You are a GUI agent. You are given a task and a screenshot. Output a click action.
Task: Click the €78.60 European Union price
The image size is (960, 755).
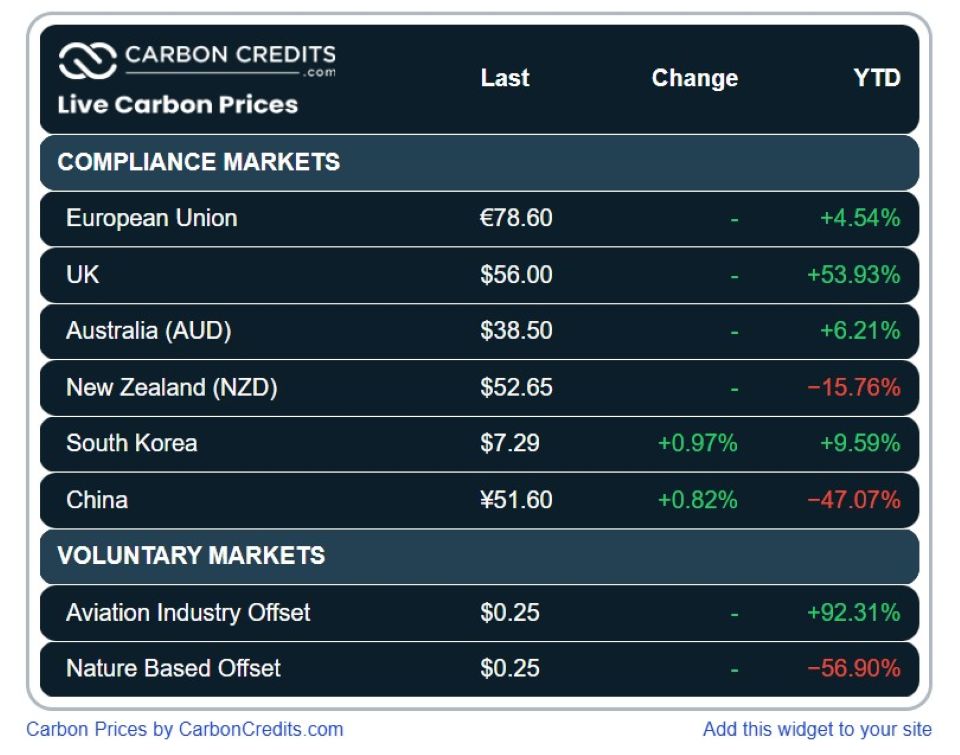516,218
